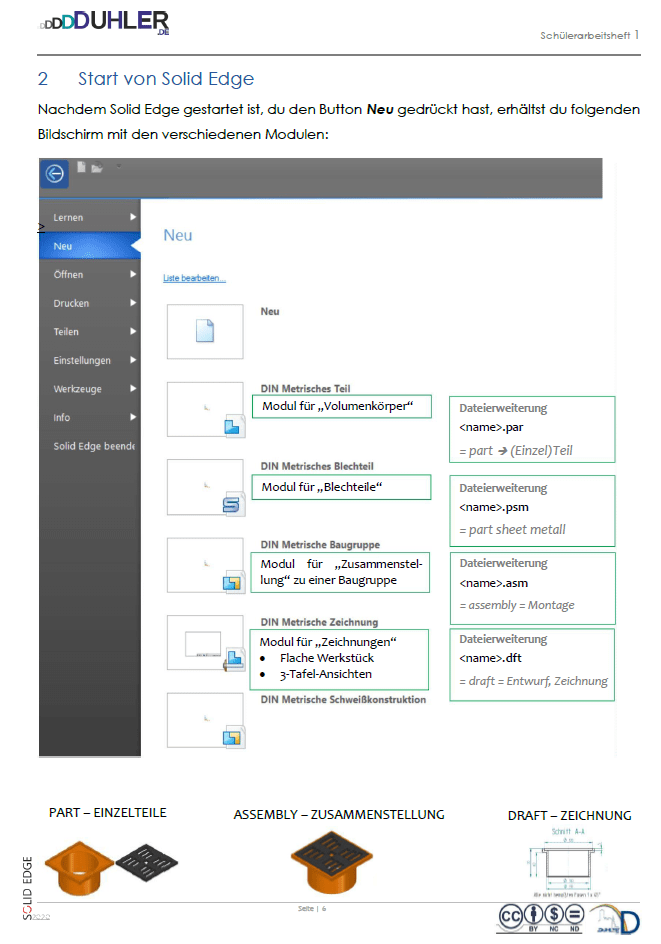Open the Einstellungen menu entry

coord(90,360)
